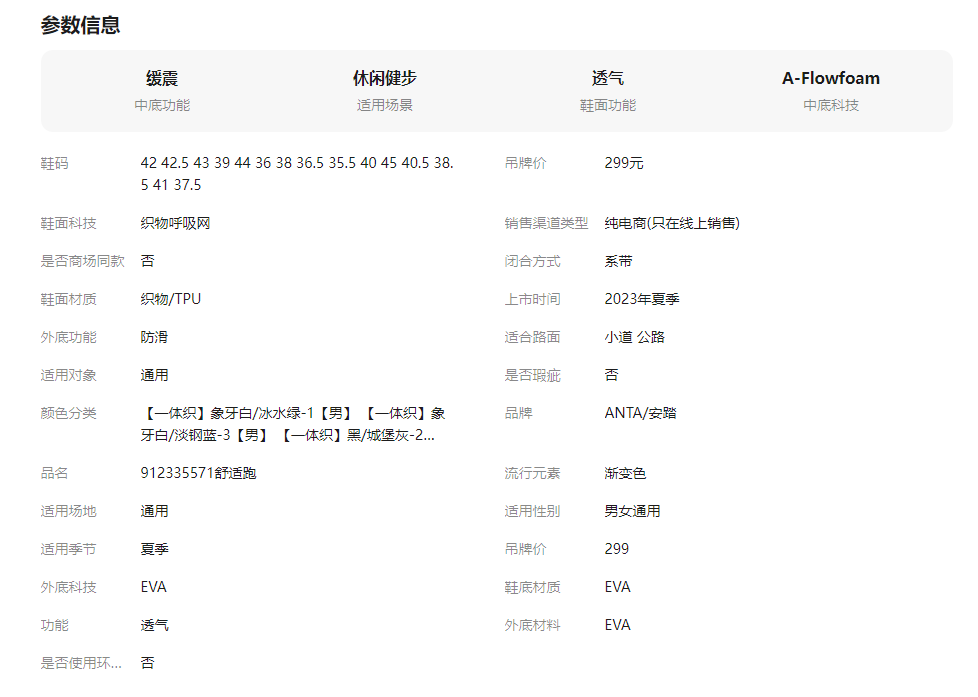Click the A-Flowfoam midsole technology highlight

(x=830, y=90)
